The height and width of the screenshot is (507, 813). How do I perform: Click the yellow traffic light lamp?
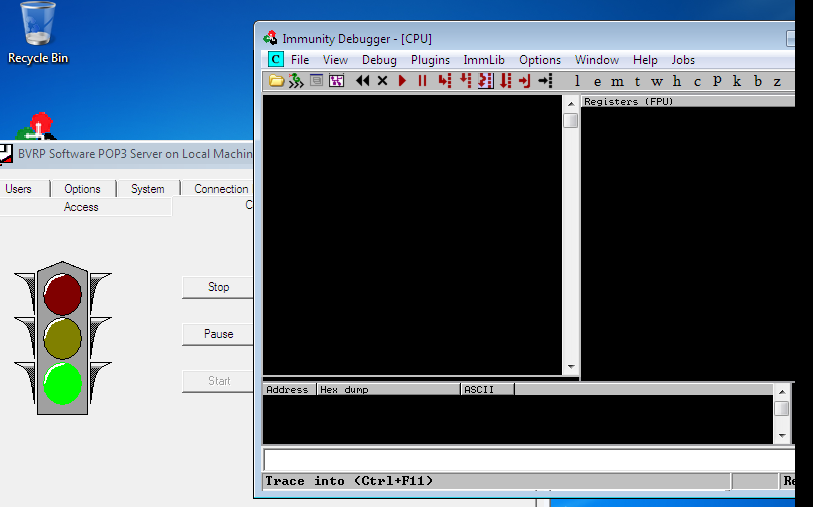click(x=63, y=339)
